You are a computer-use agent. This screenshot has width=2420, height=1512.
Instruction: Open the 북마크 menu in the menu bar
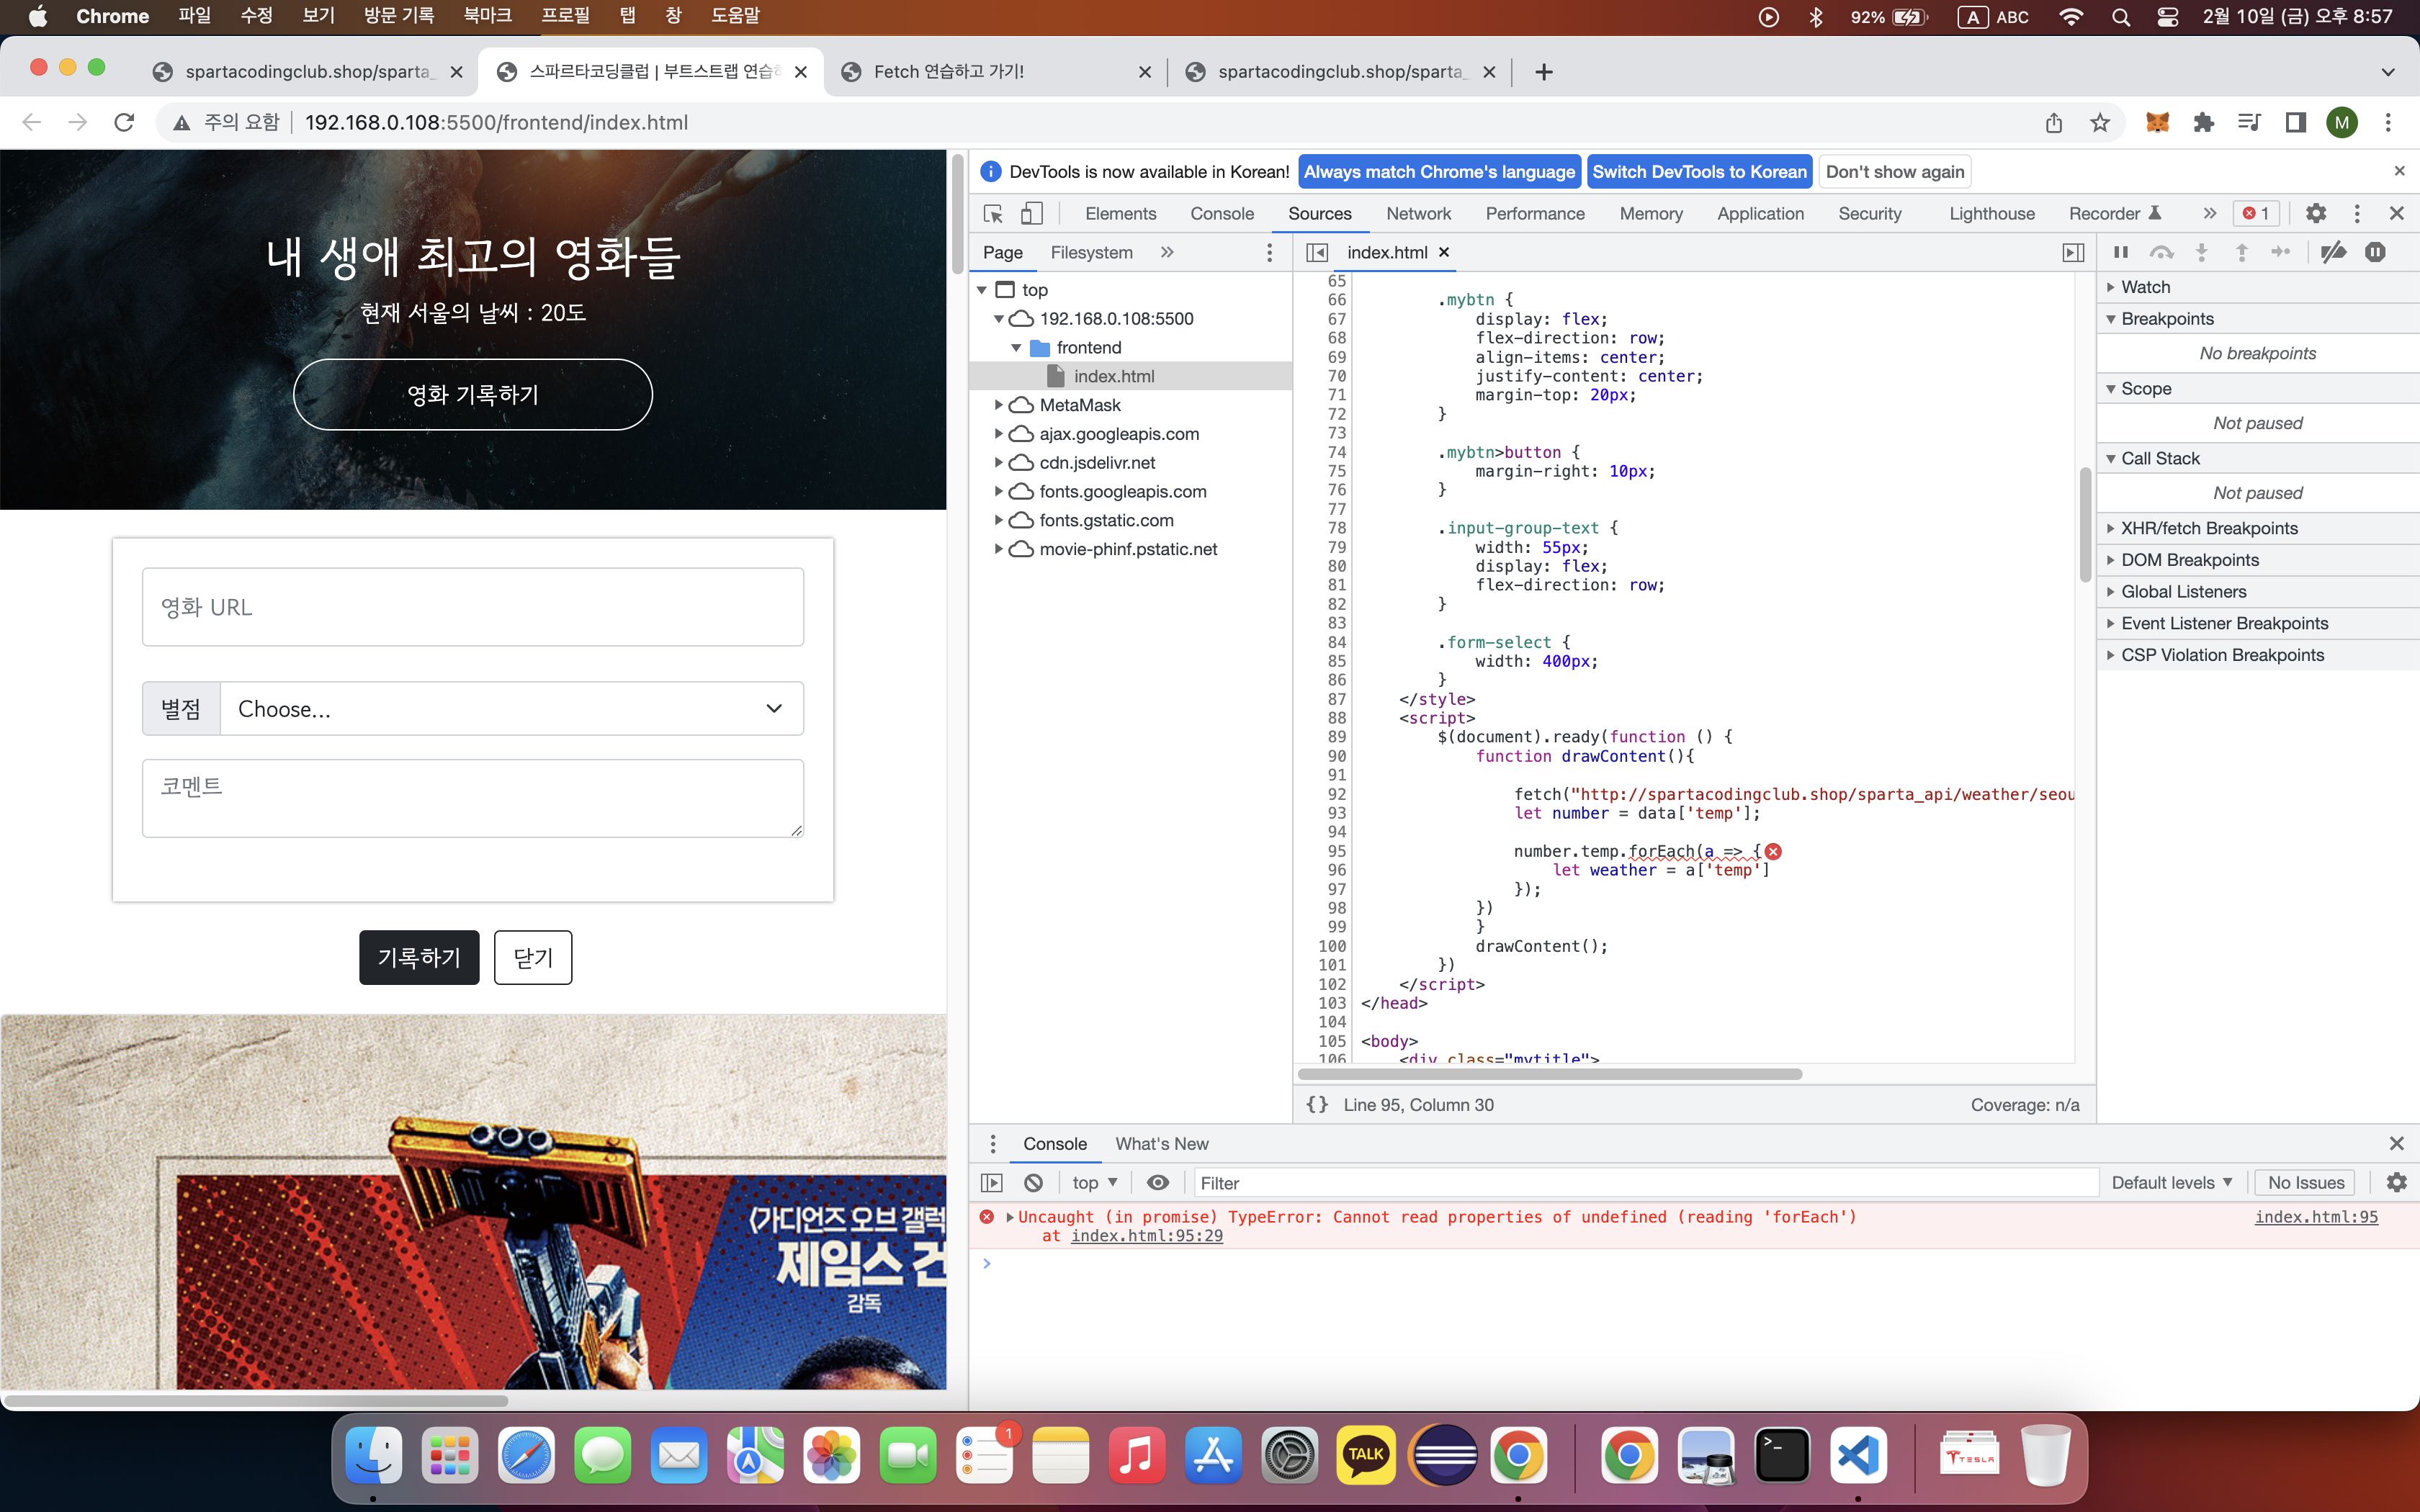tap(487, 16)
